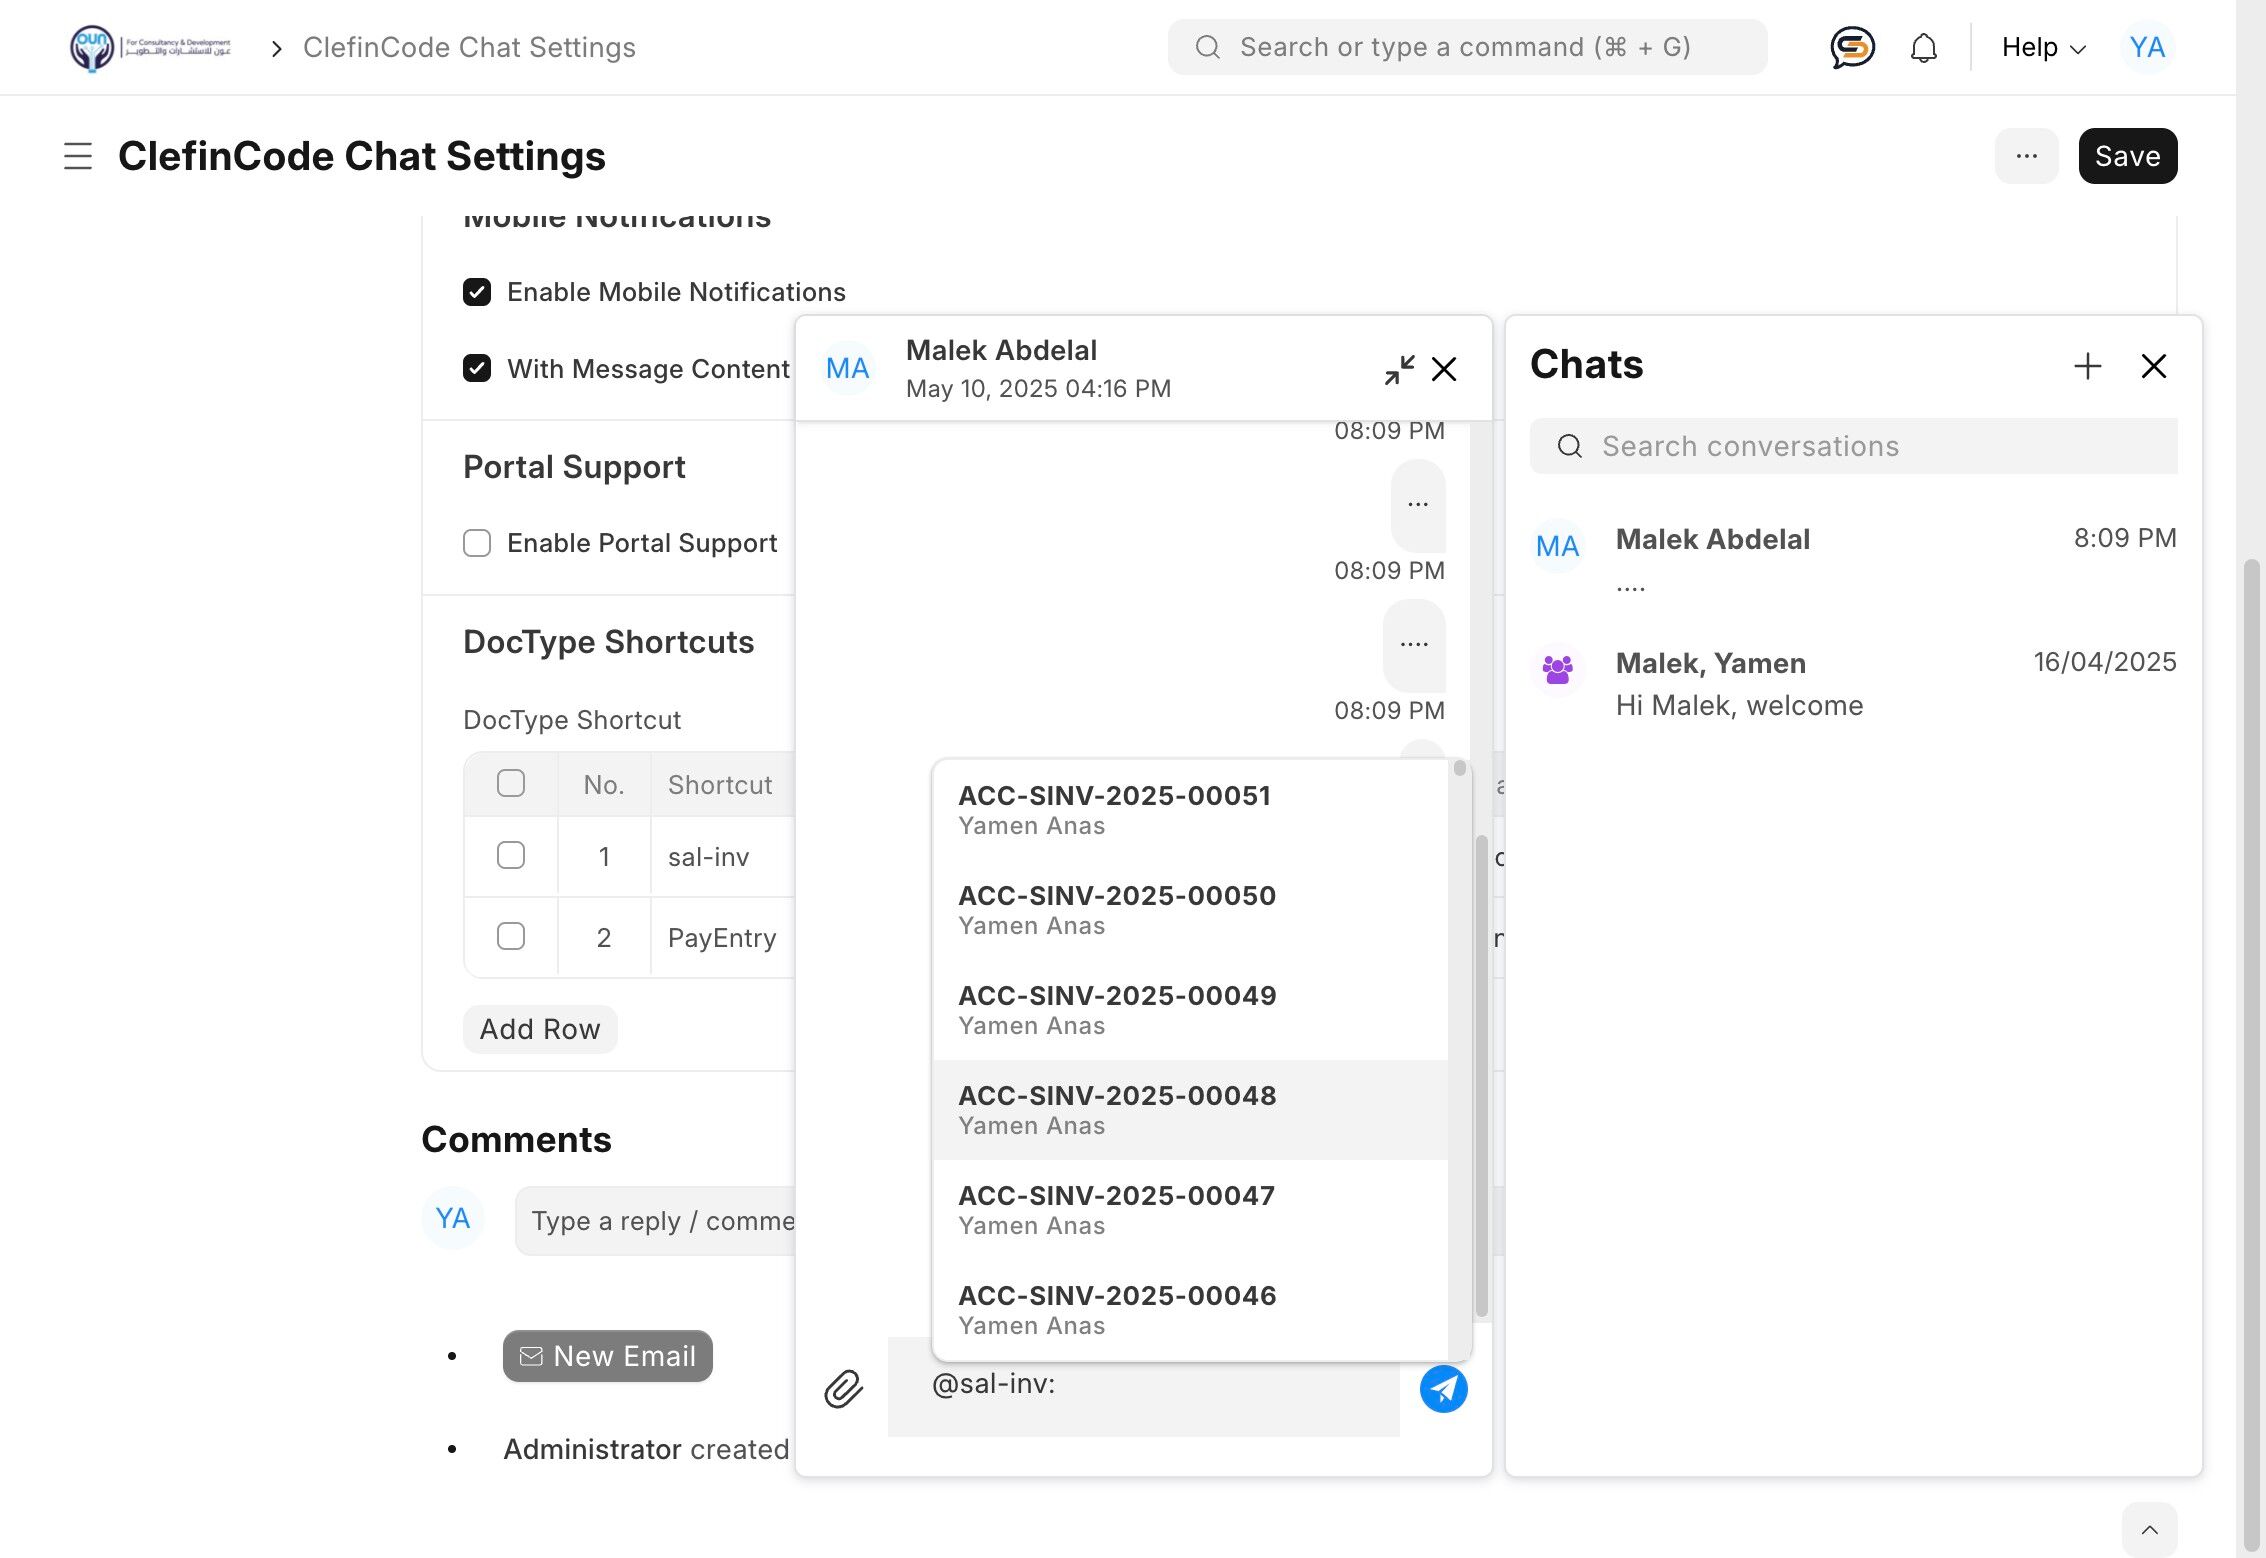The width and height of the screenshot is (2266, 1558).
Task: Click the scroll-to-top arrow button
Action: 2149,1529
